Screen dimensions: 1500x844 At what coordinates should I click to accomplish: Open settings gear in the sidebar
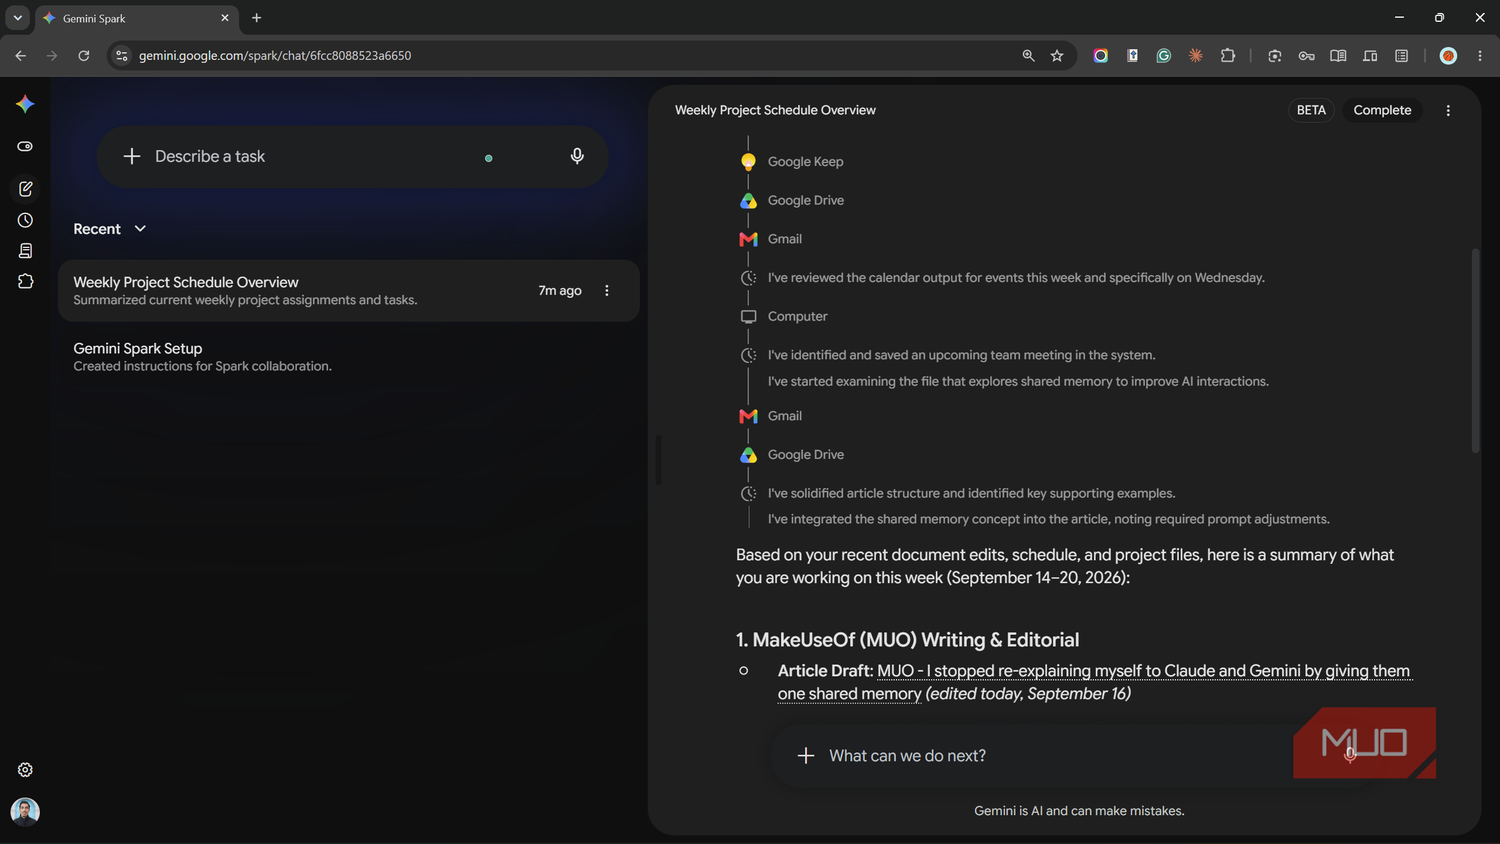click(x=25, y=769)
